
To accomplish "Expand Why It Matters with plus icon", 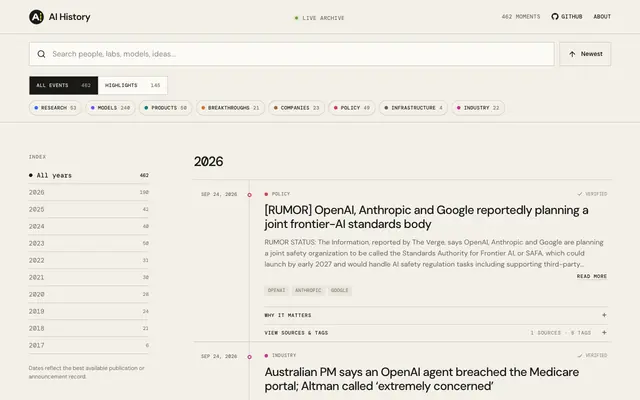I will click(604, 315).
